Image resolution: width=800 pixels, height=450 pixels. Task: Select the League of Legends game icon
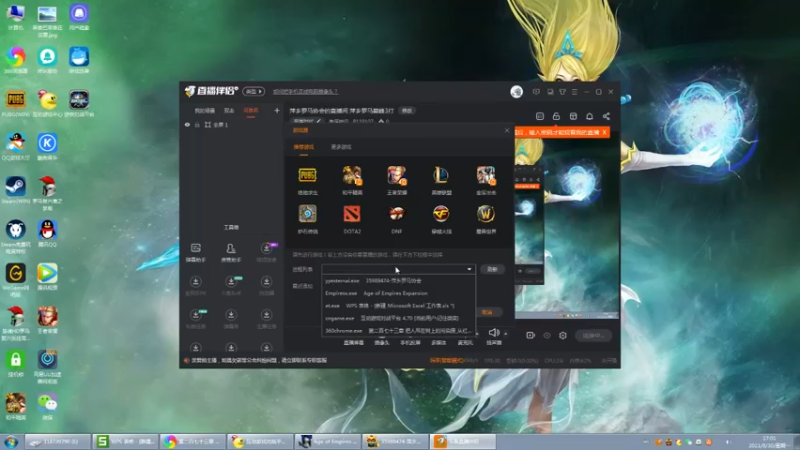tap(441, 176)
